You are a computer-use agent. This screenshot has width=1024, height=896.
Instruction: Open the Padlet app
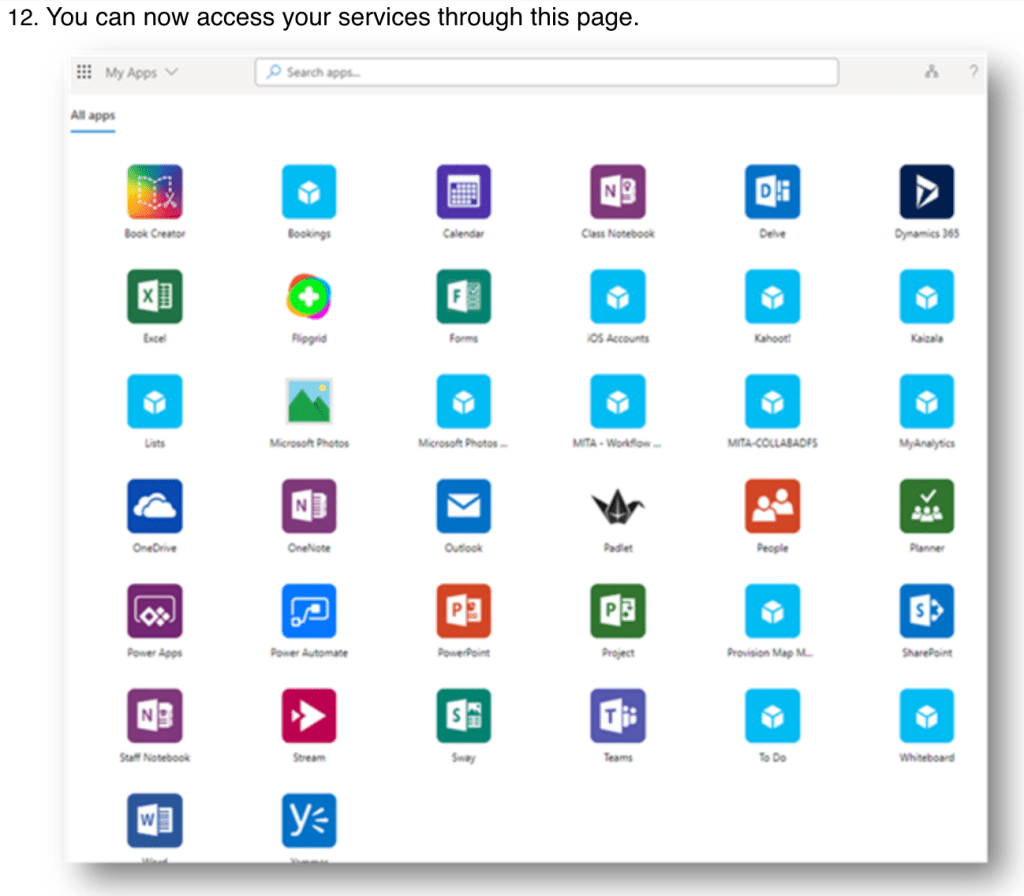(x=618, y=508)
